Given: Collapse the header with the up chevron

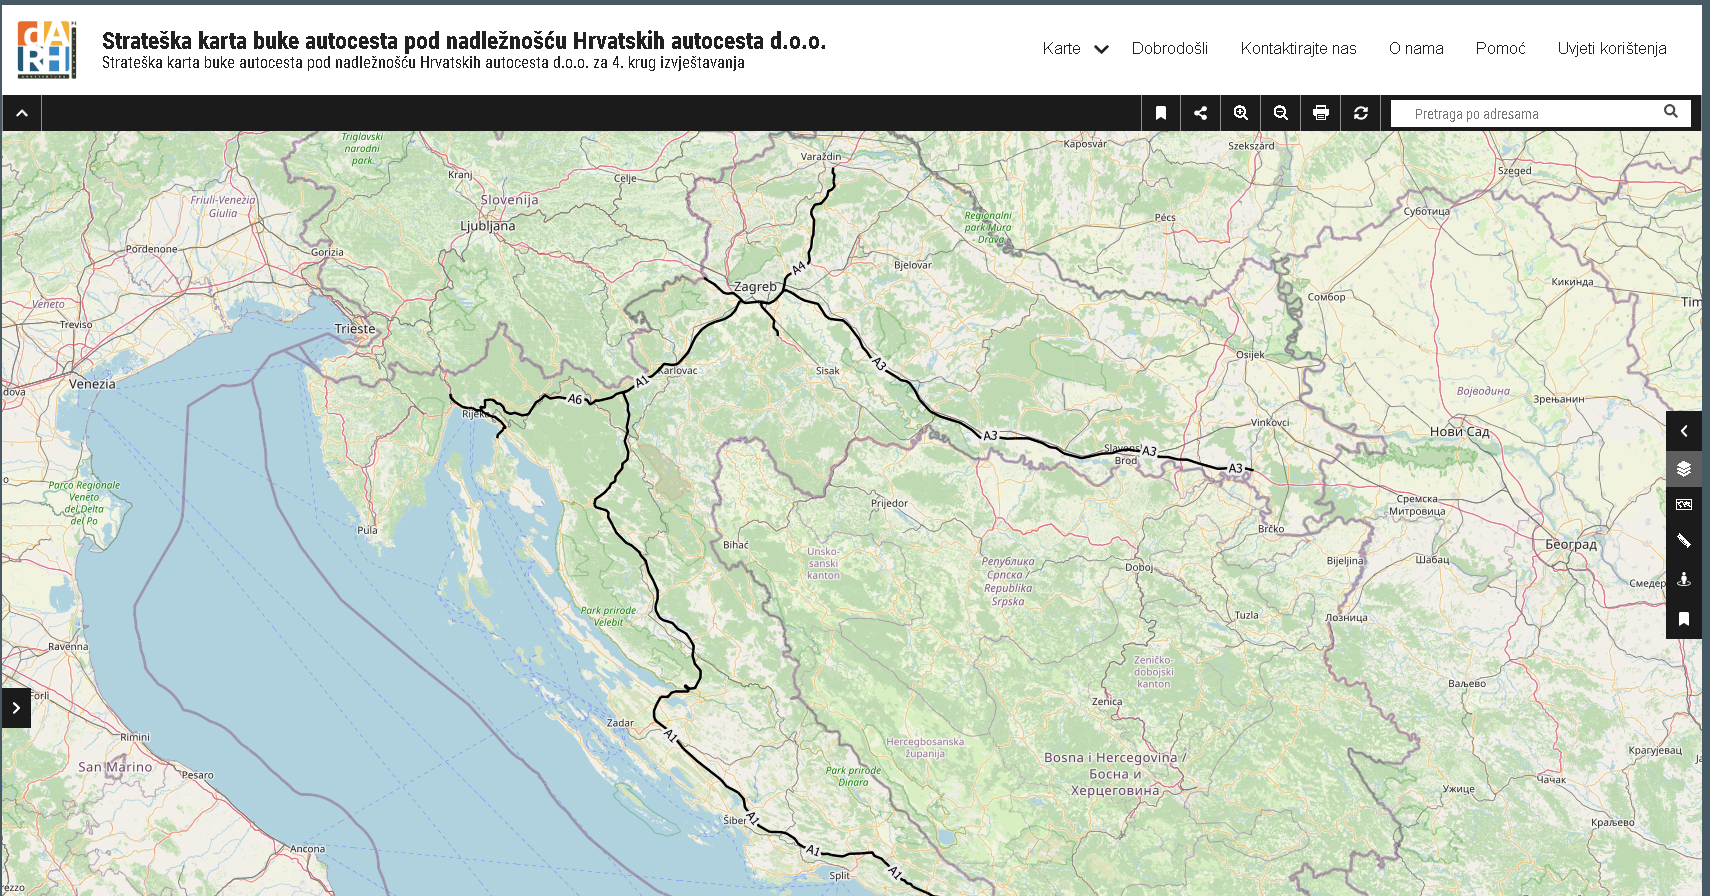Looking at the screenshot, I should [x=22, y=114].
